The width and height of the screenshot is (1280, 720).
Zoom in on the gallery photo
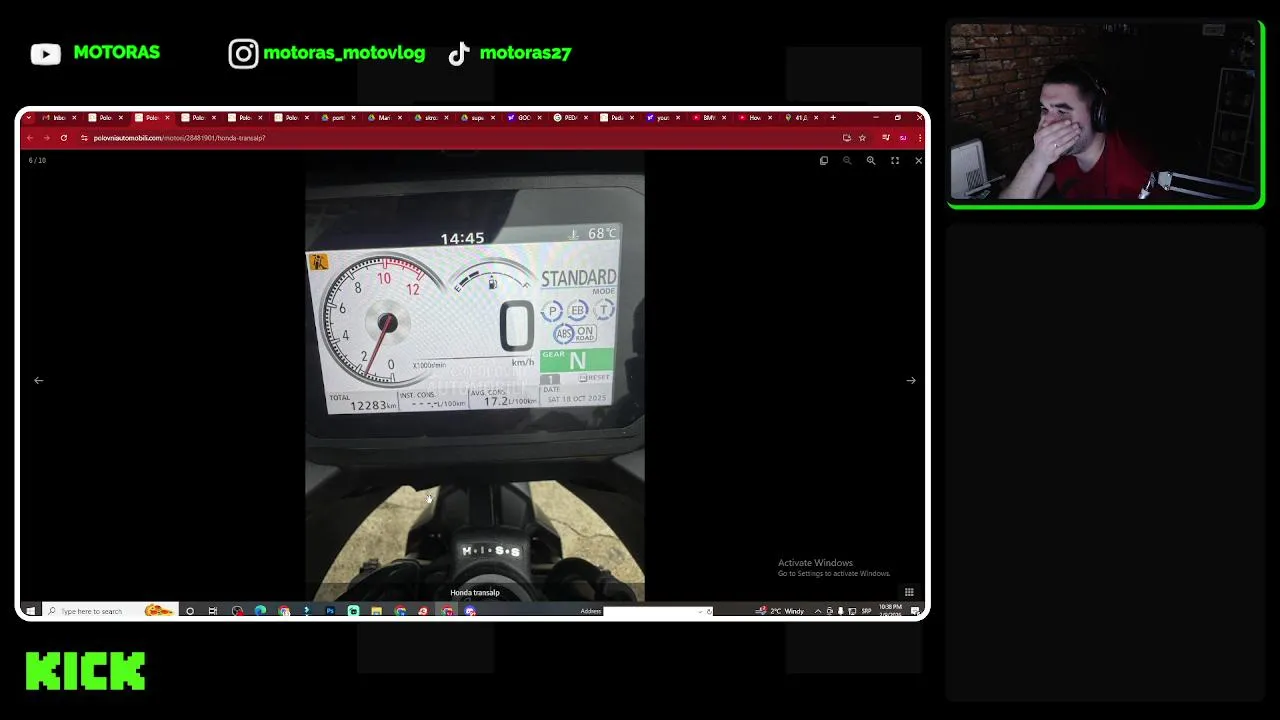(x=870, y=161)
